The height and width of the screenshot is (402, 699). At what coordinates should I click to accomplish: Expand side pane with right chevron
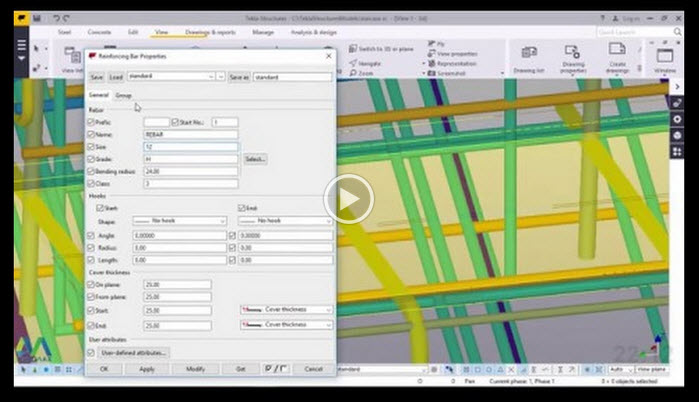[677, 86]
